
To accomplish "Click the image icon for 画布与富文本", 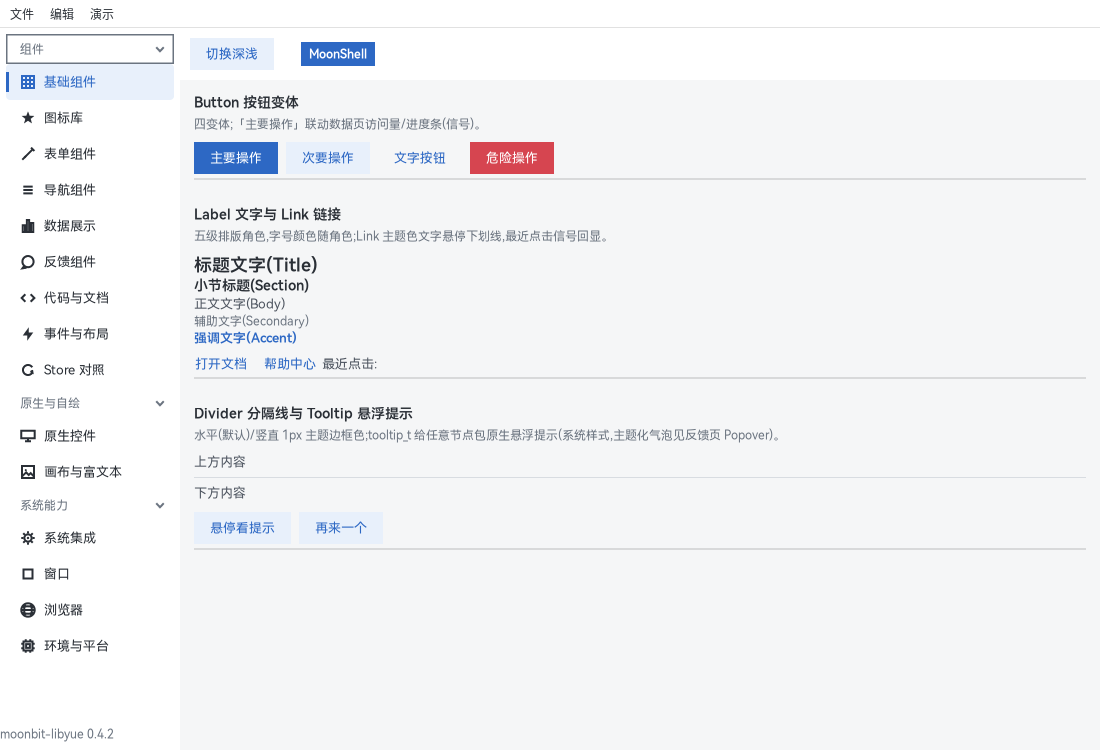I will coord(28,472).
